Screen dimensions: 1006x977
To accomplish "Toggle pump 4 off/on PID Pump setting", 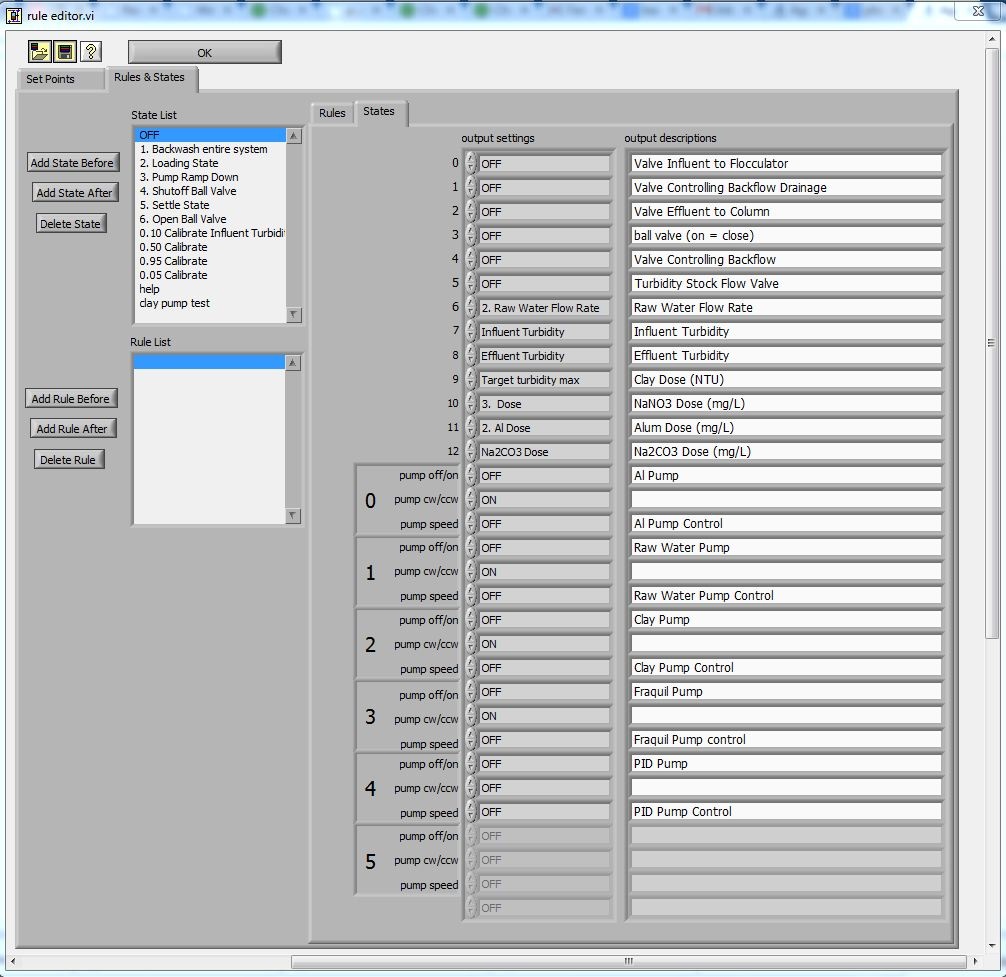I will (545, 764).
